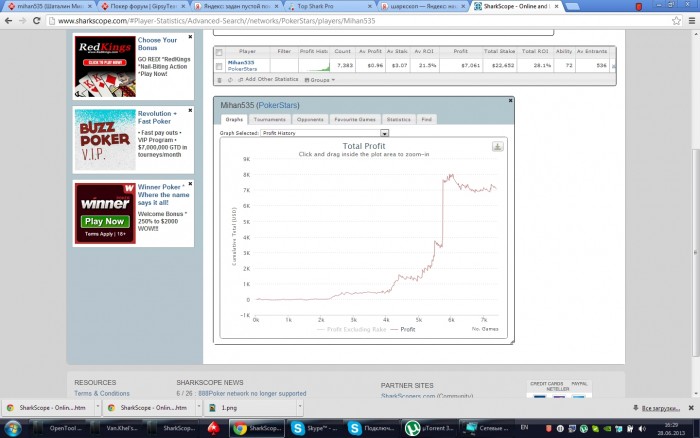Click the page vertical scrollbar
The width and height of the screenshot is (700, 438).
pyautogui.click(x=696, y=252)
